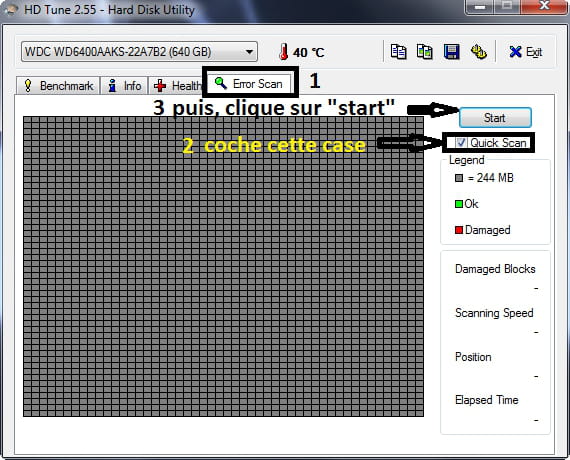Click the blue X Exit icon
This screenshot has width=570, height=460.
click(515, 52)
